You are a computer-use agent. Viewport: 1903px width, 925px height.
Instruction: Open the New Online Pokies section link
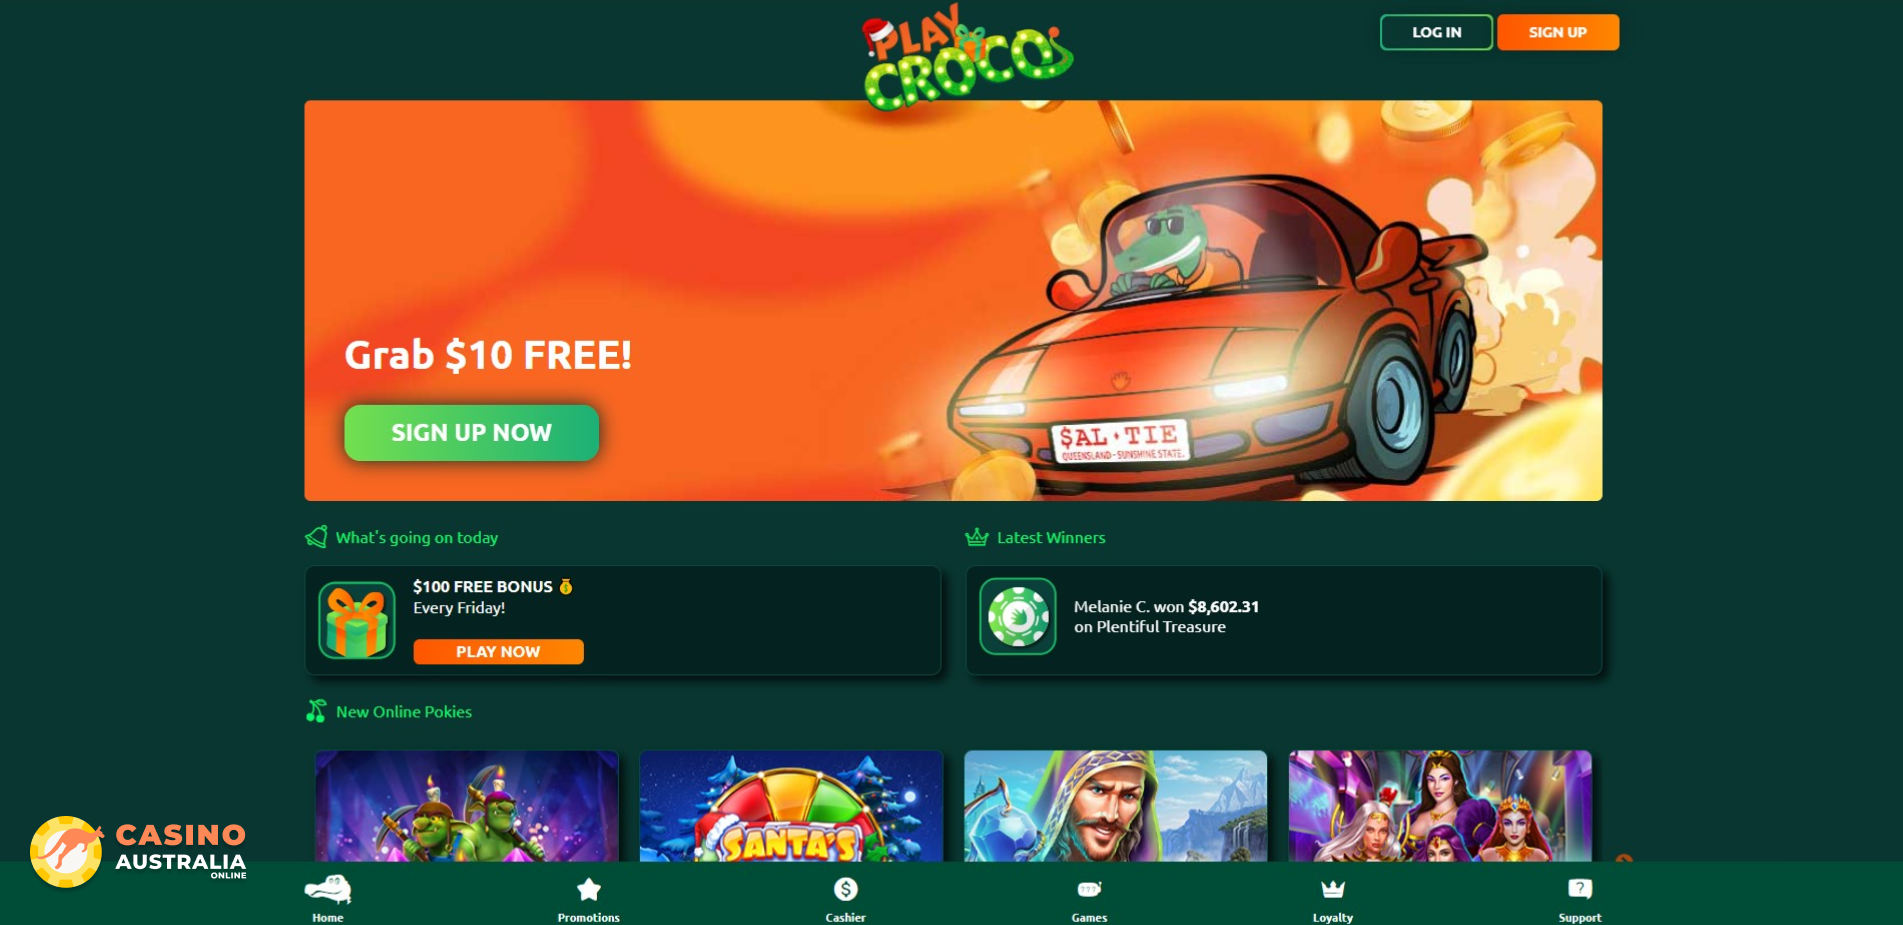point(404,712)
